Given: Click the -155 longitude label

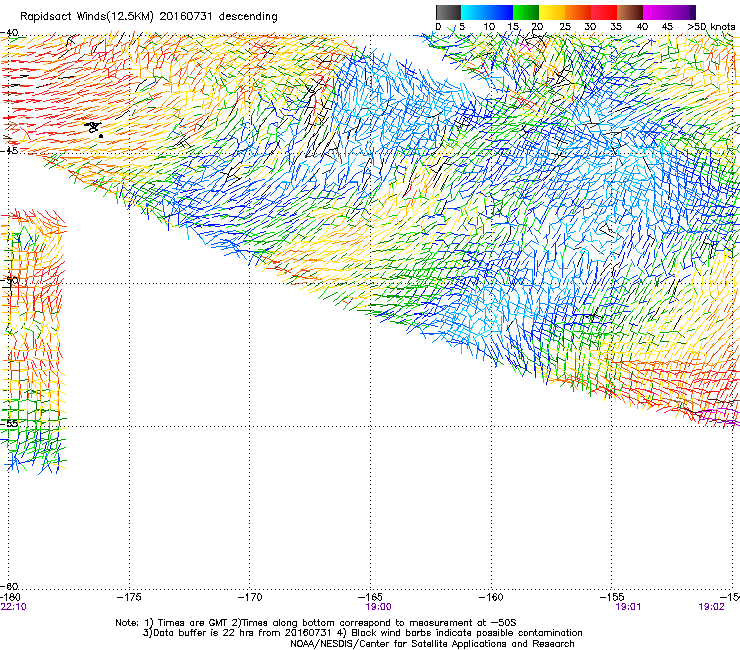Looking at the screenshot, I should pos(612,597).
